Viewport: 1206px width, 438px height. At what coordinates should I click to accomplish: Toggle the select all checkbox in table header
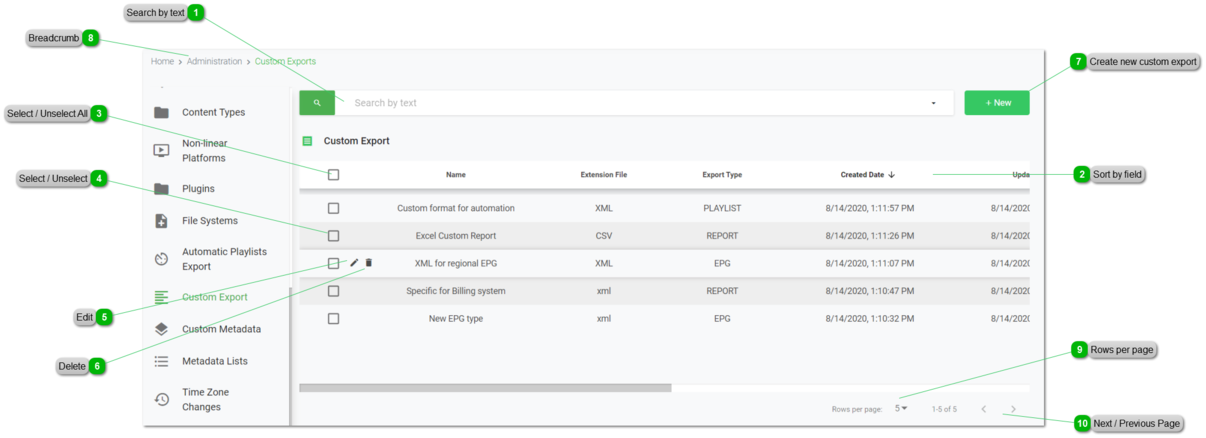pos(334,175)
